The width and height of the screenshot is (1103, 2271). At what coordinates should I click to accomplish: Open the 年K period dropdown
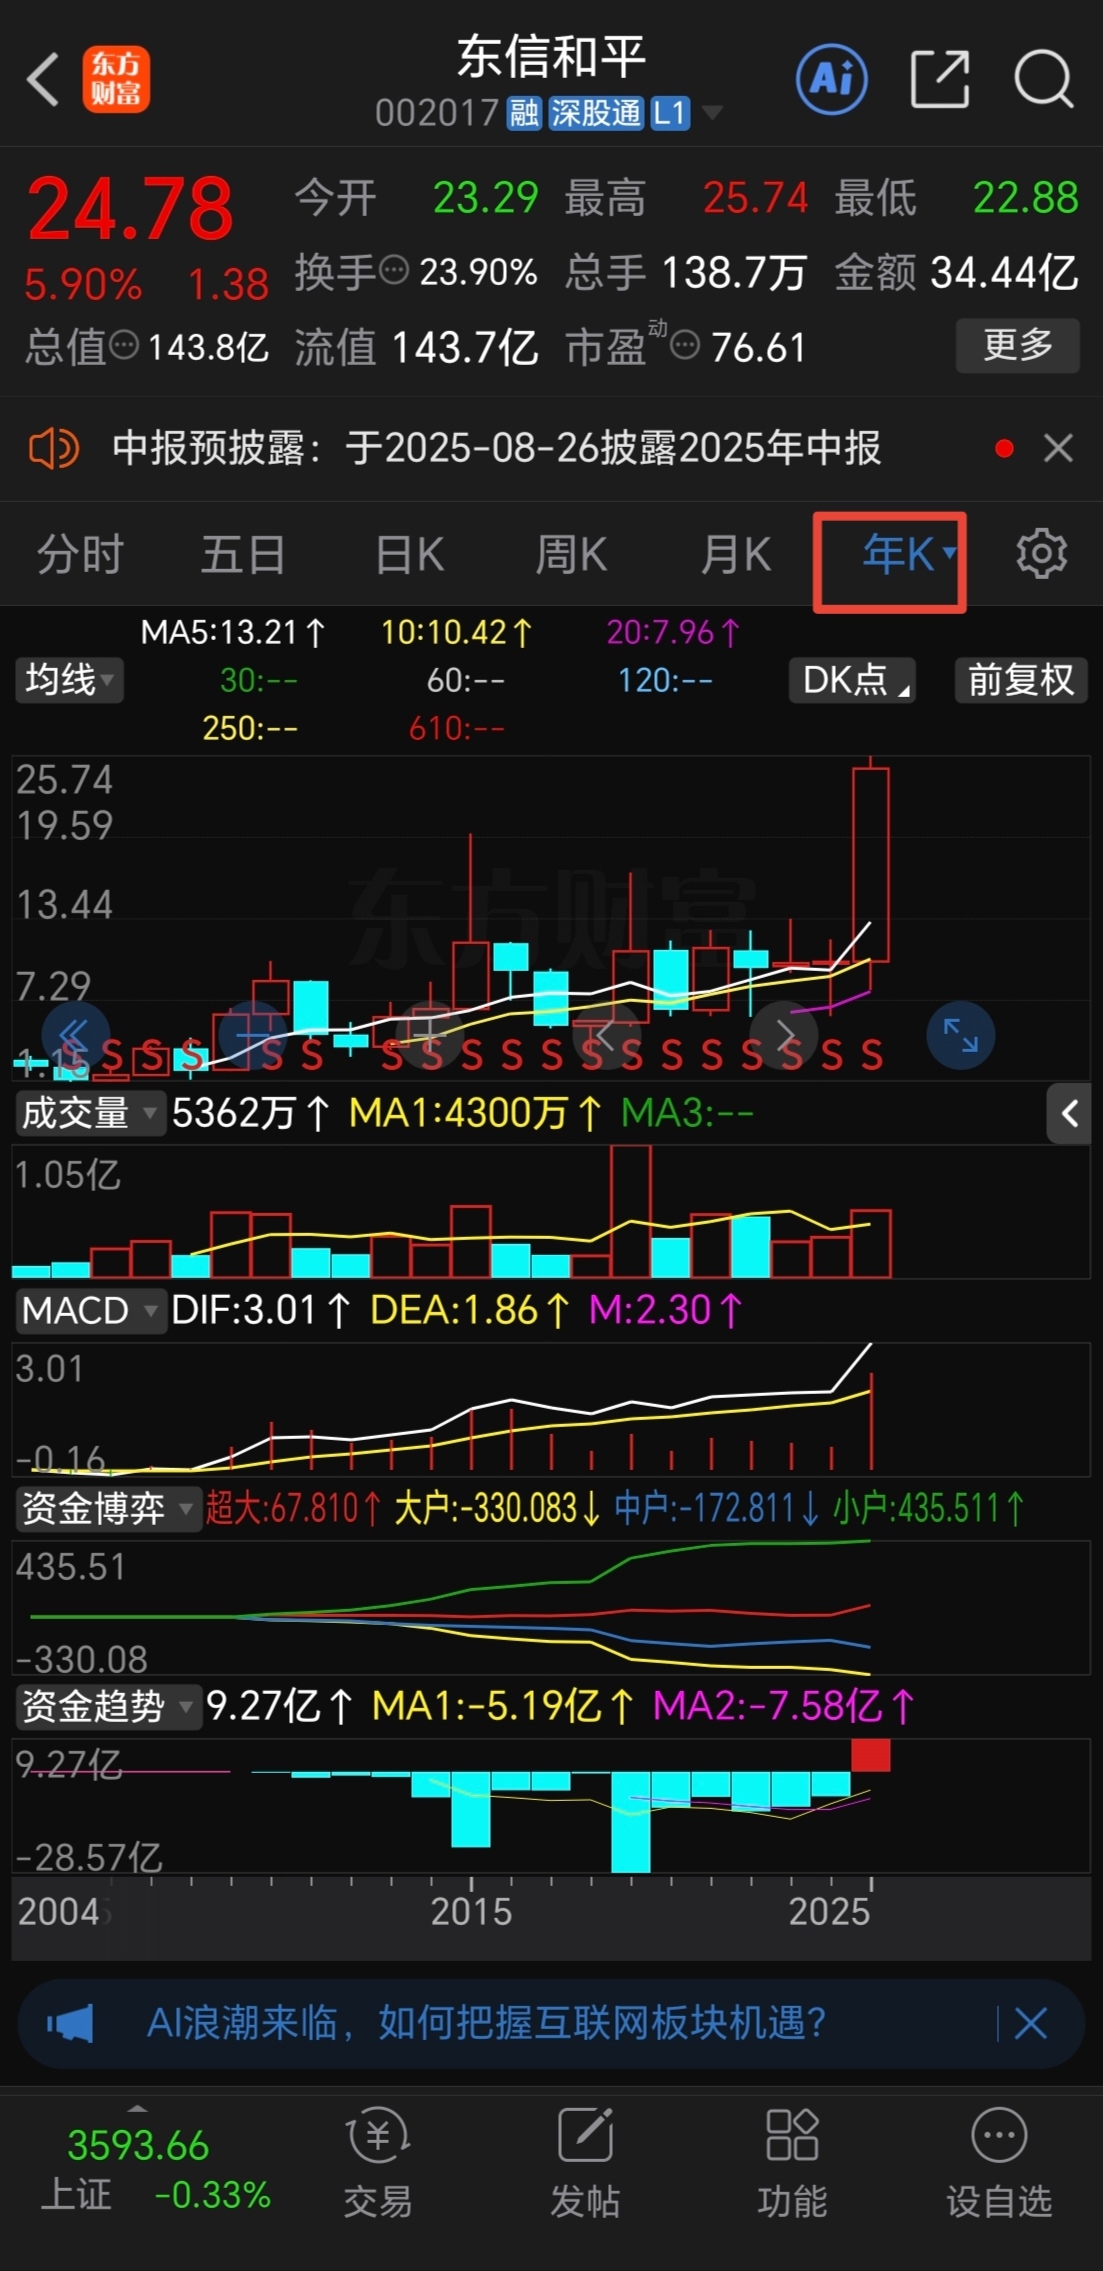point(908,554)
